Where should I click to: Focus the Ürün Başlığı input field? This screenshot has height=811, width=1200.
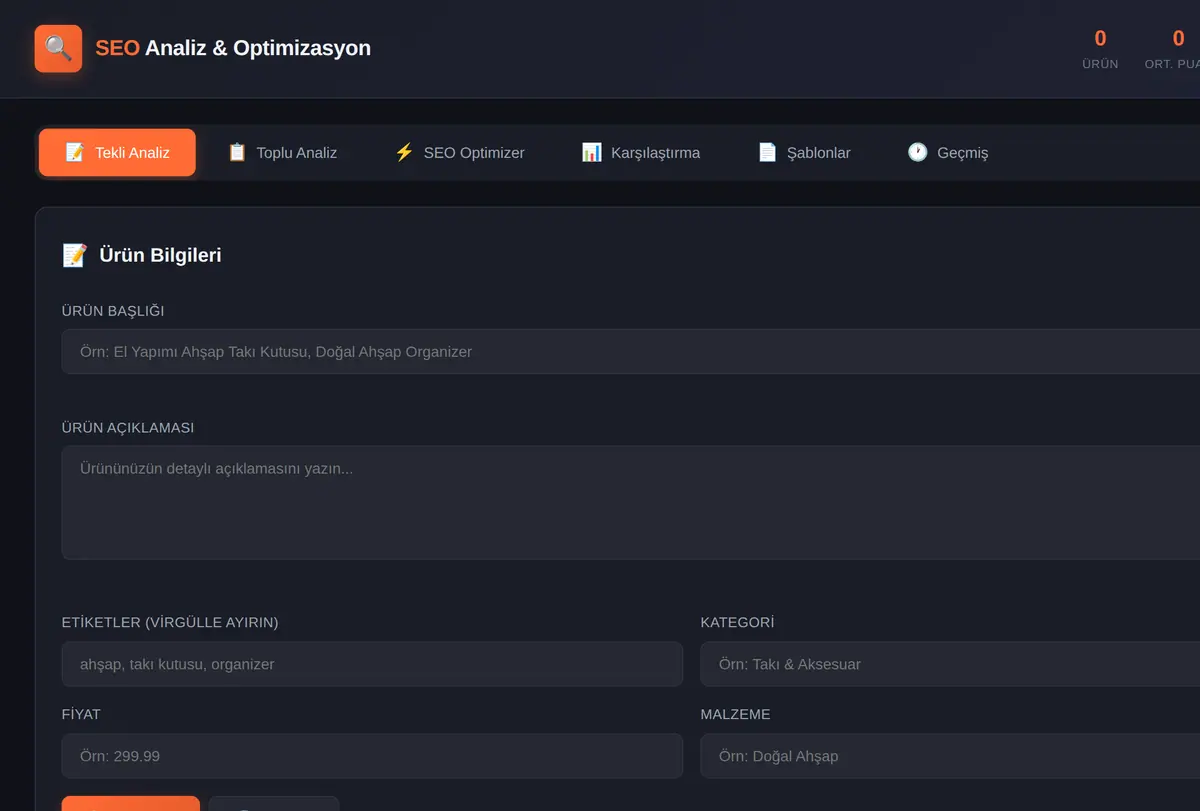(631, 352)
